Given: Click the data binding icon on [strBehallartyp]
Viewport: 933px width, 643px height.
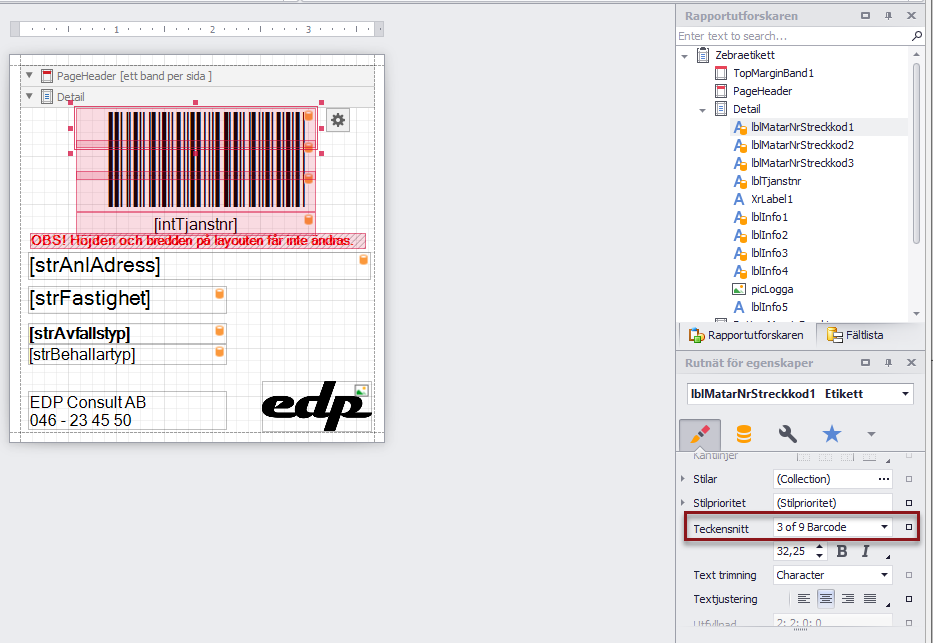Looking at the screenshot, I should click(220, 352).
